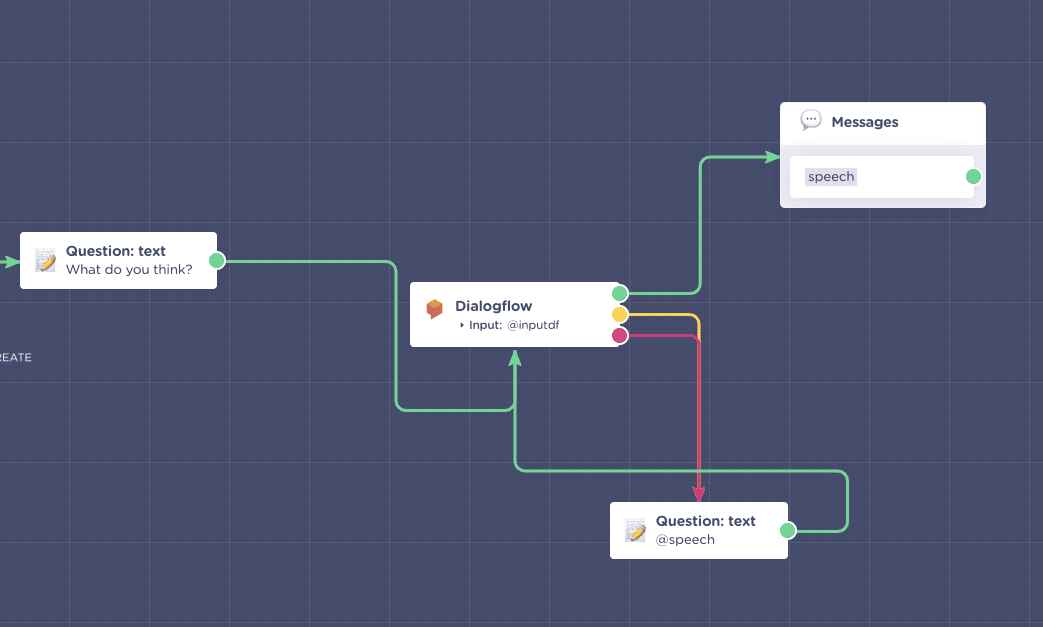Click the red error port on the Dialogflow block
The height and width of the screenshot is (627, 1043).
(x=619, y=335)
